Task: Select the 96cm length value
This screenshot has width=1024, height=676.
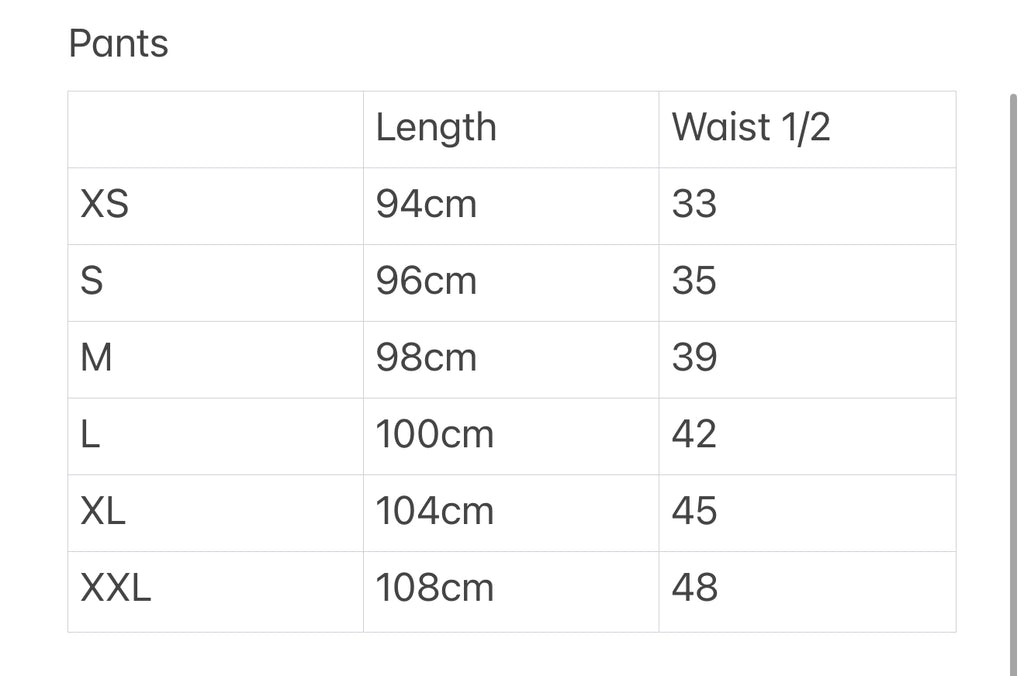Action: [x=426, y=282]
